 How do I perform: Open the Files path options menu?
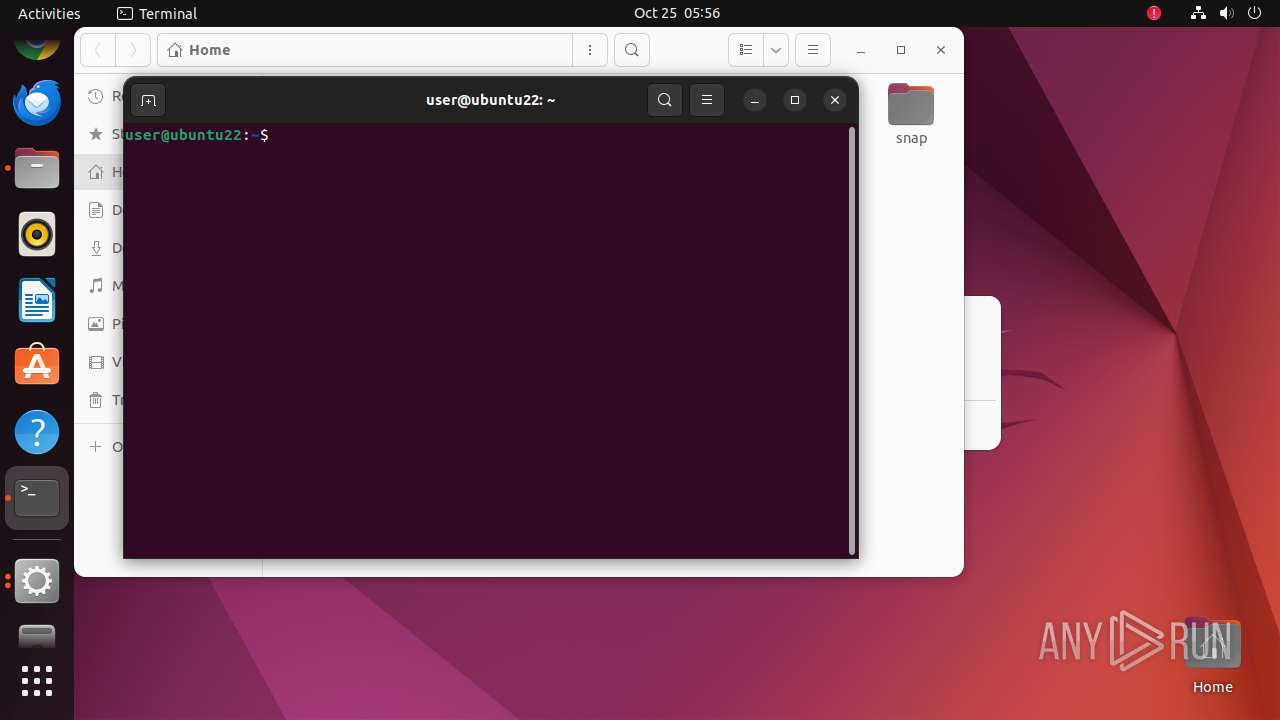(x=590, y=50)
